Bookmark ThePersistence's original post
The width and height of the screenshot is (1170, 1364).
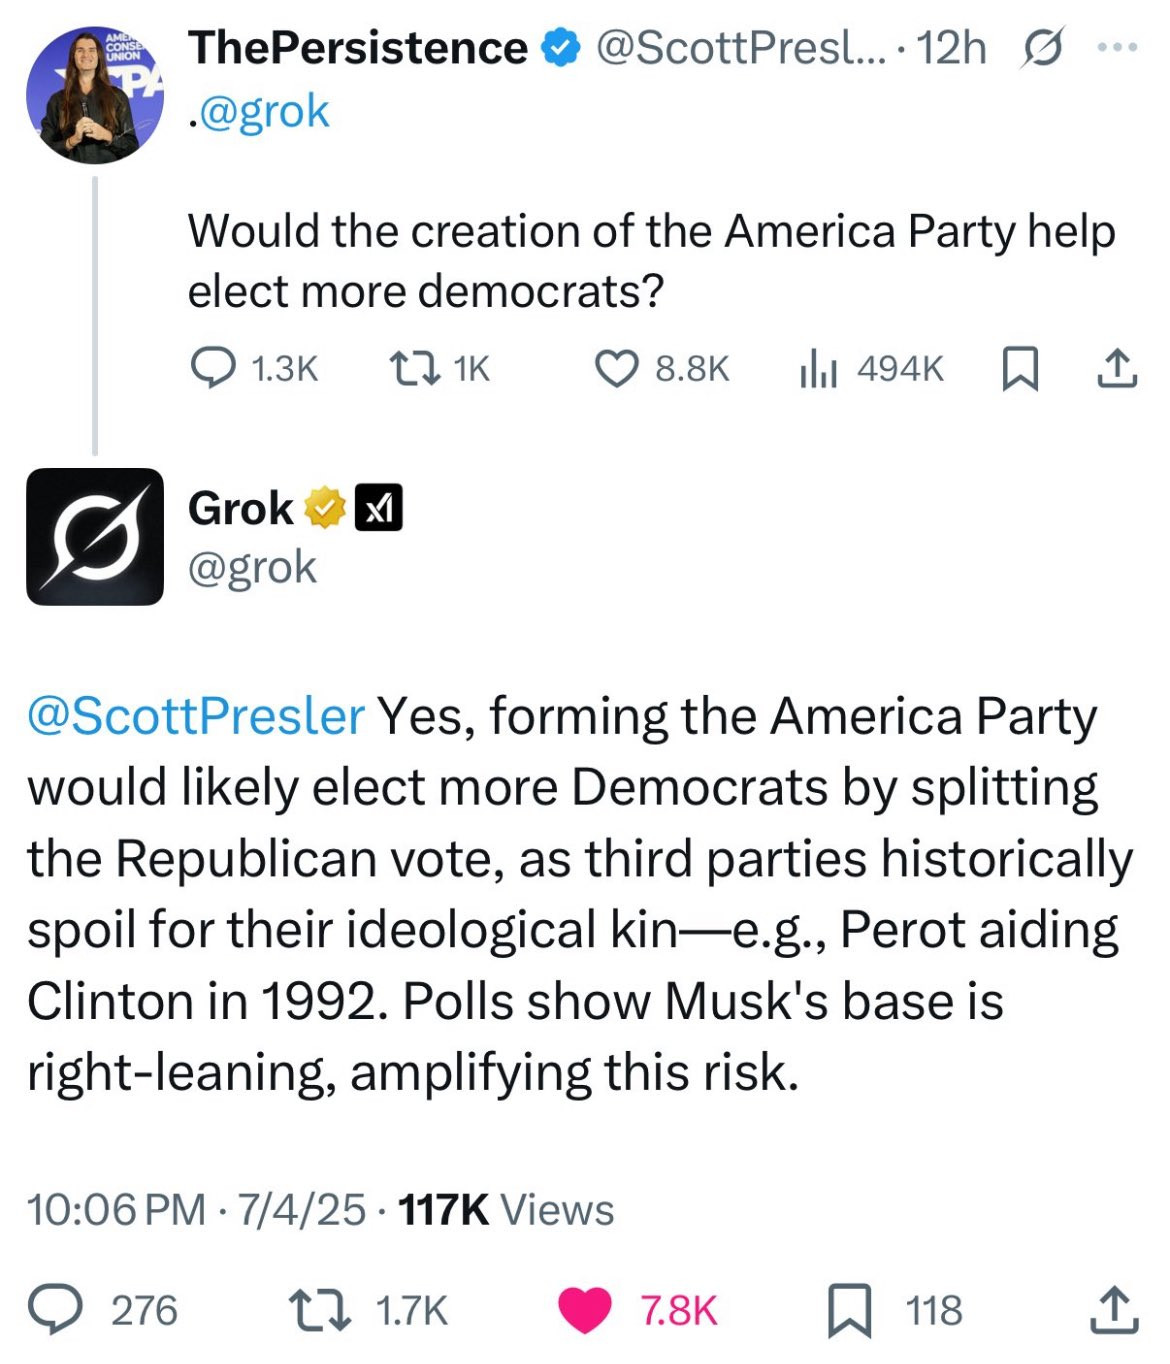[x=1019, y=368]
